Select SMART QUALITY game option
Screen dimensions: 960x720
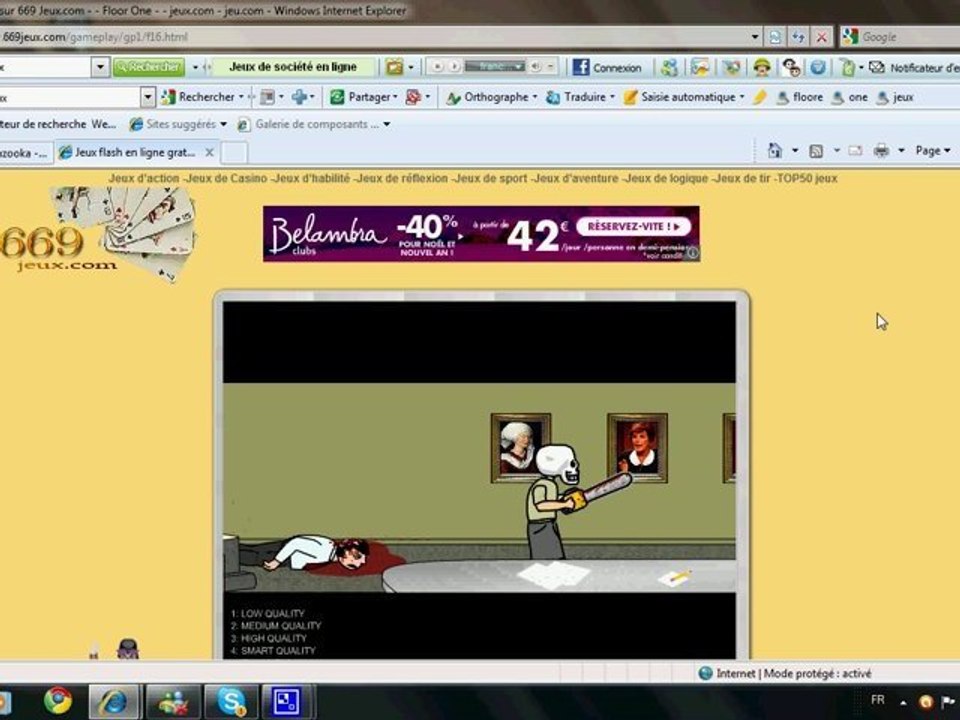coord(273,651)
